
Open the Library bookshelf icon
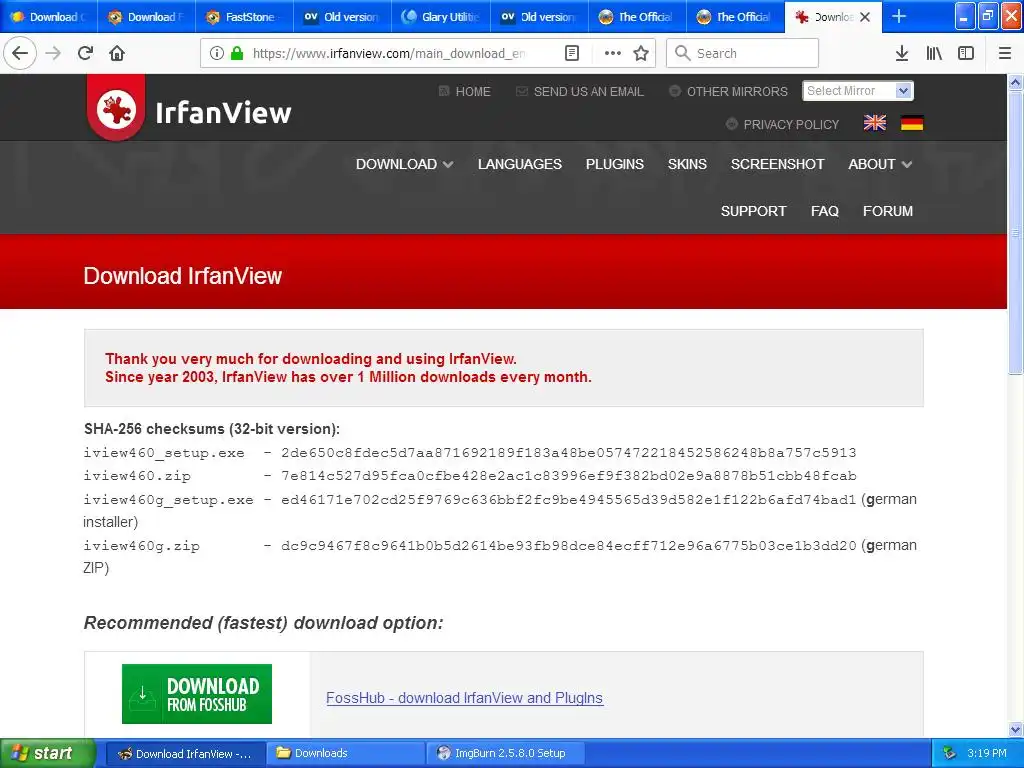934,53
